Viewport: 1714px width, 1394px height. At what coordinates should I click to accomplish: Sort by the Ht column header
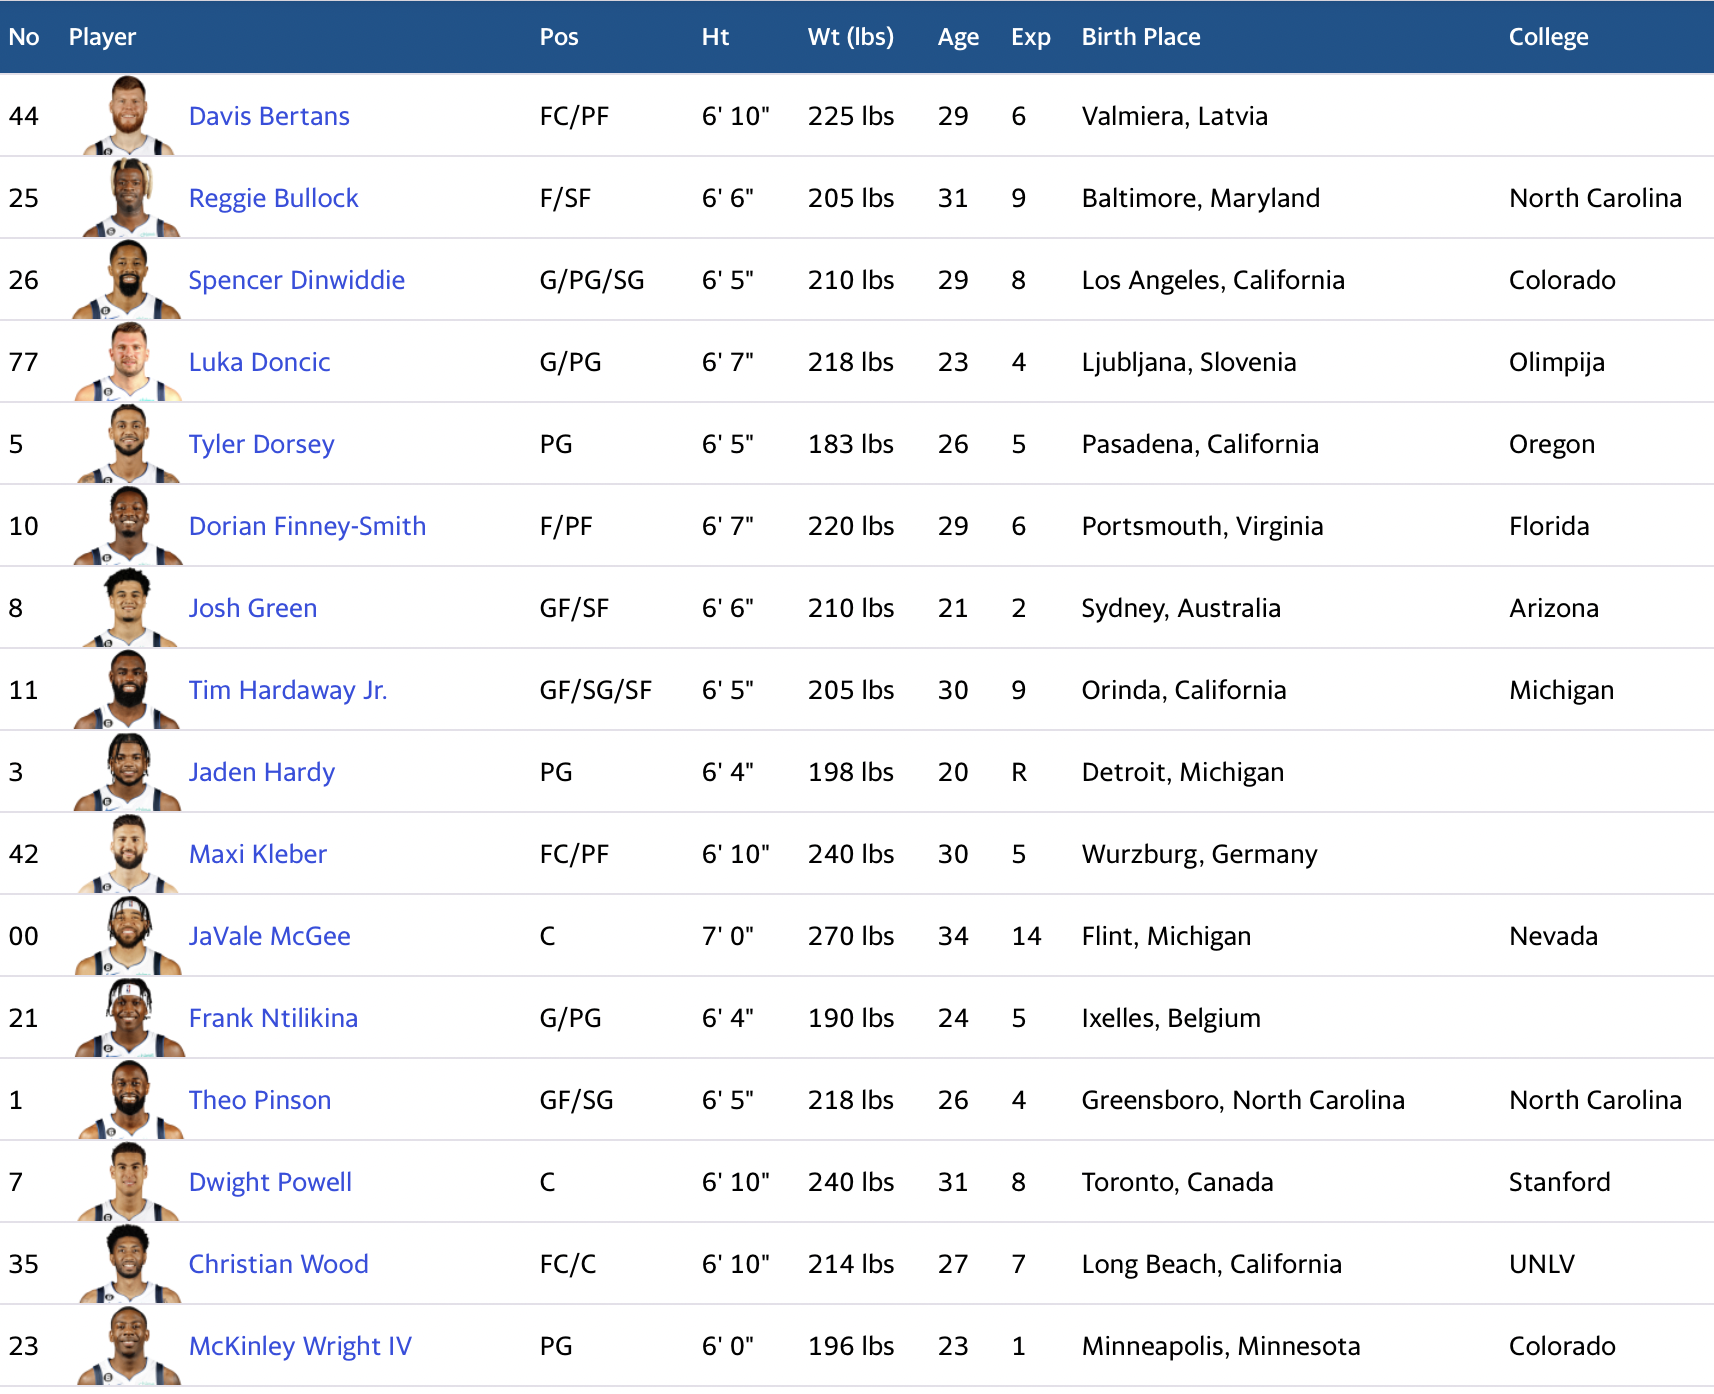tap(715, 37)
